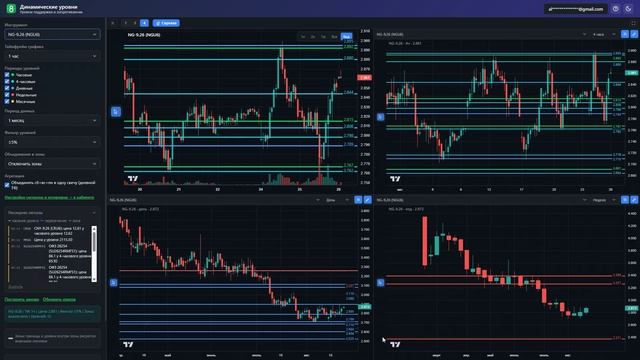Click the fullscreen icon above the top-right chart

click(x=633, y=23)
